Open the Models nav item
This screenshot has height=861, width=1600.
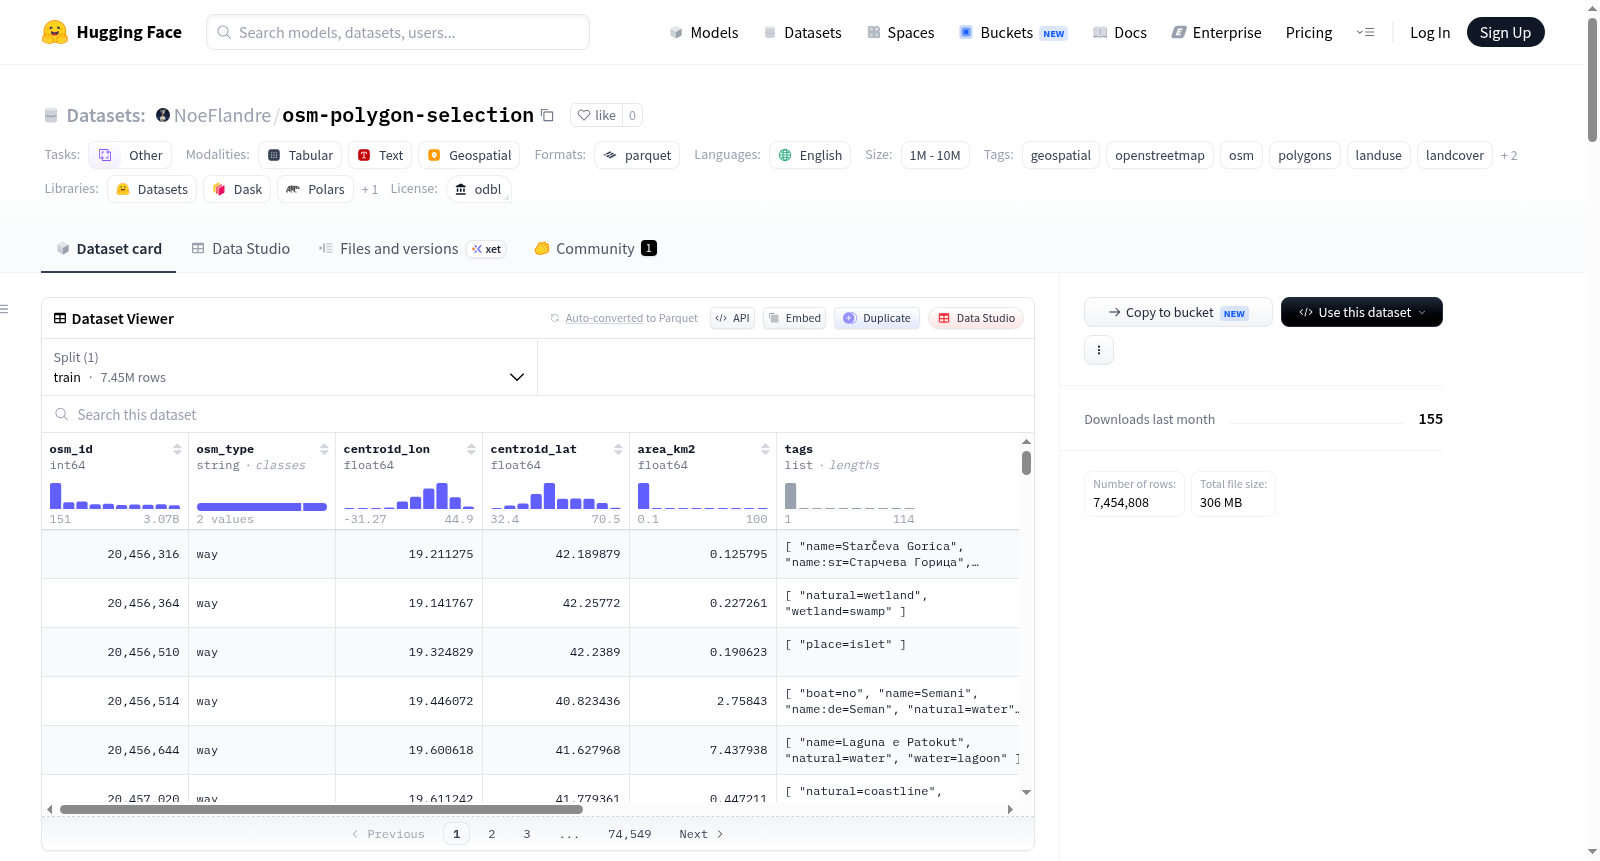704,32
